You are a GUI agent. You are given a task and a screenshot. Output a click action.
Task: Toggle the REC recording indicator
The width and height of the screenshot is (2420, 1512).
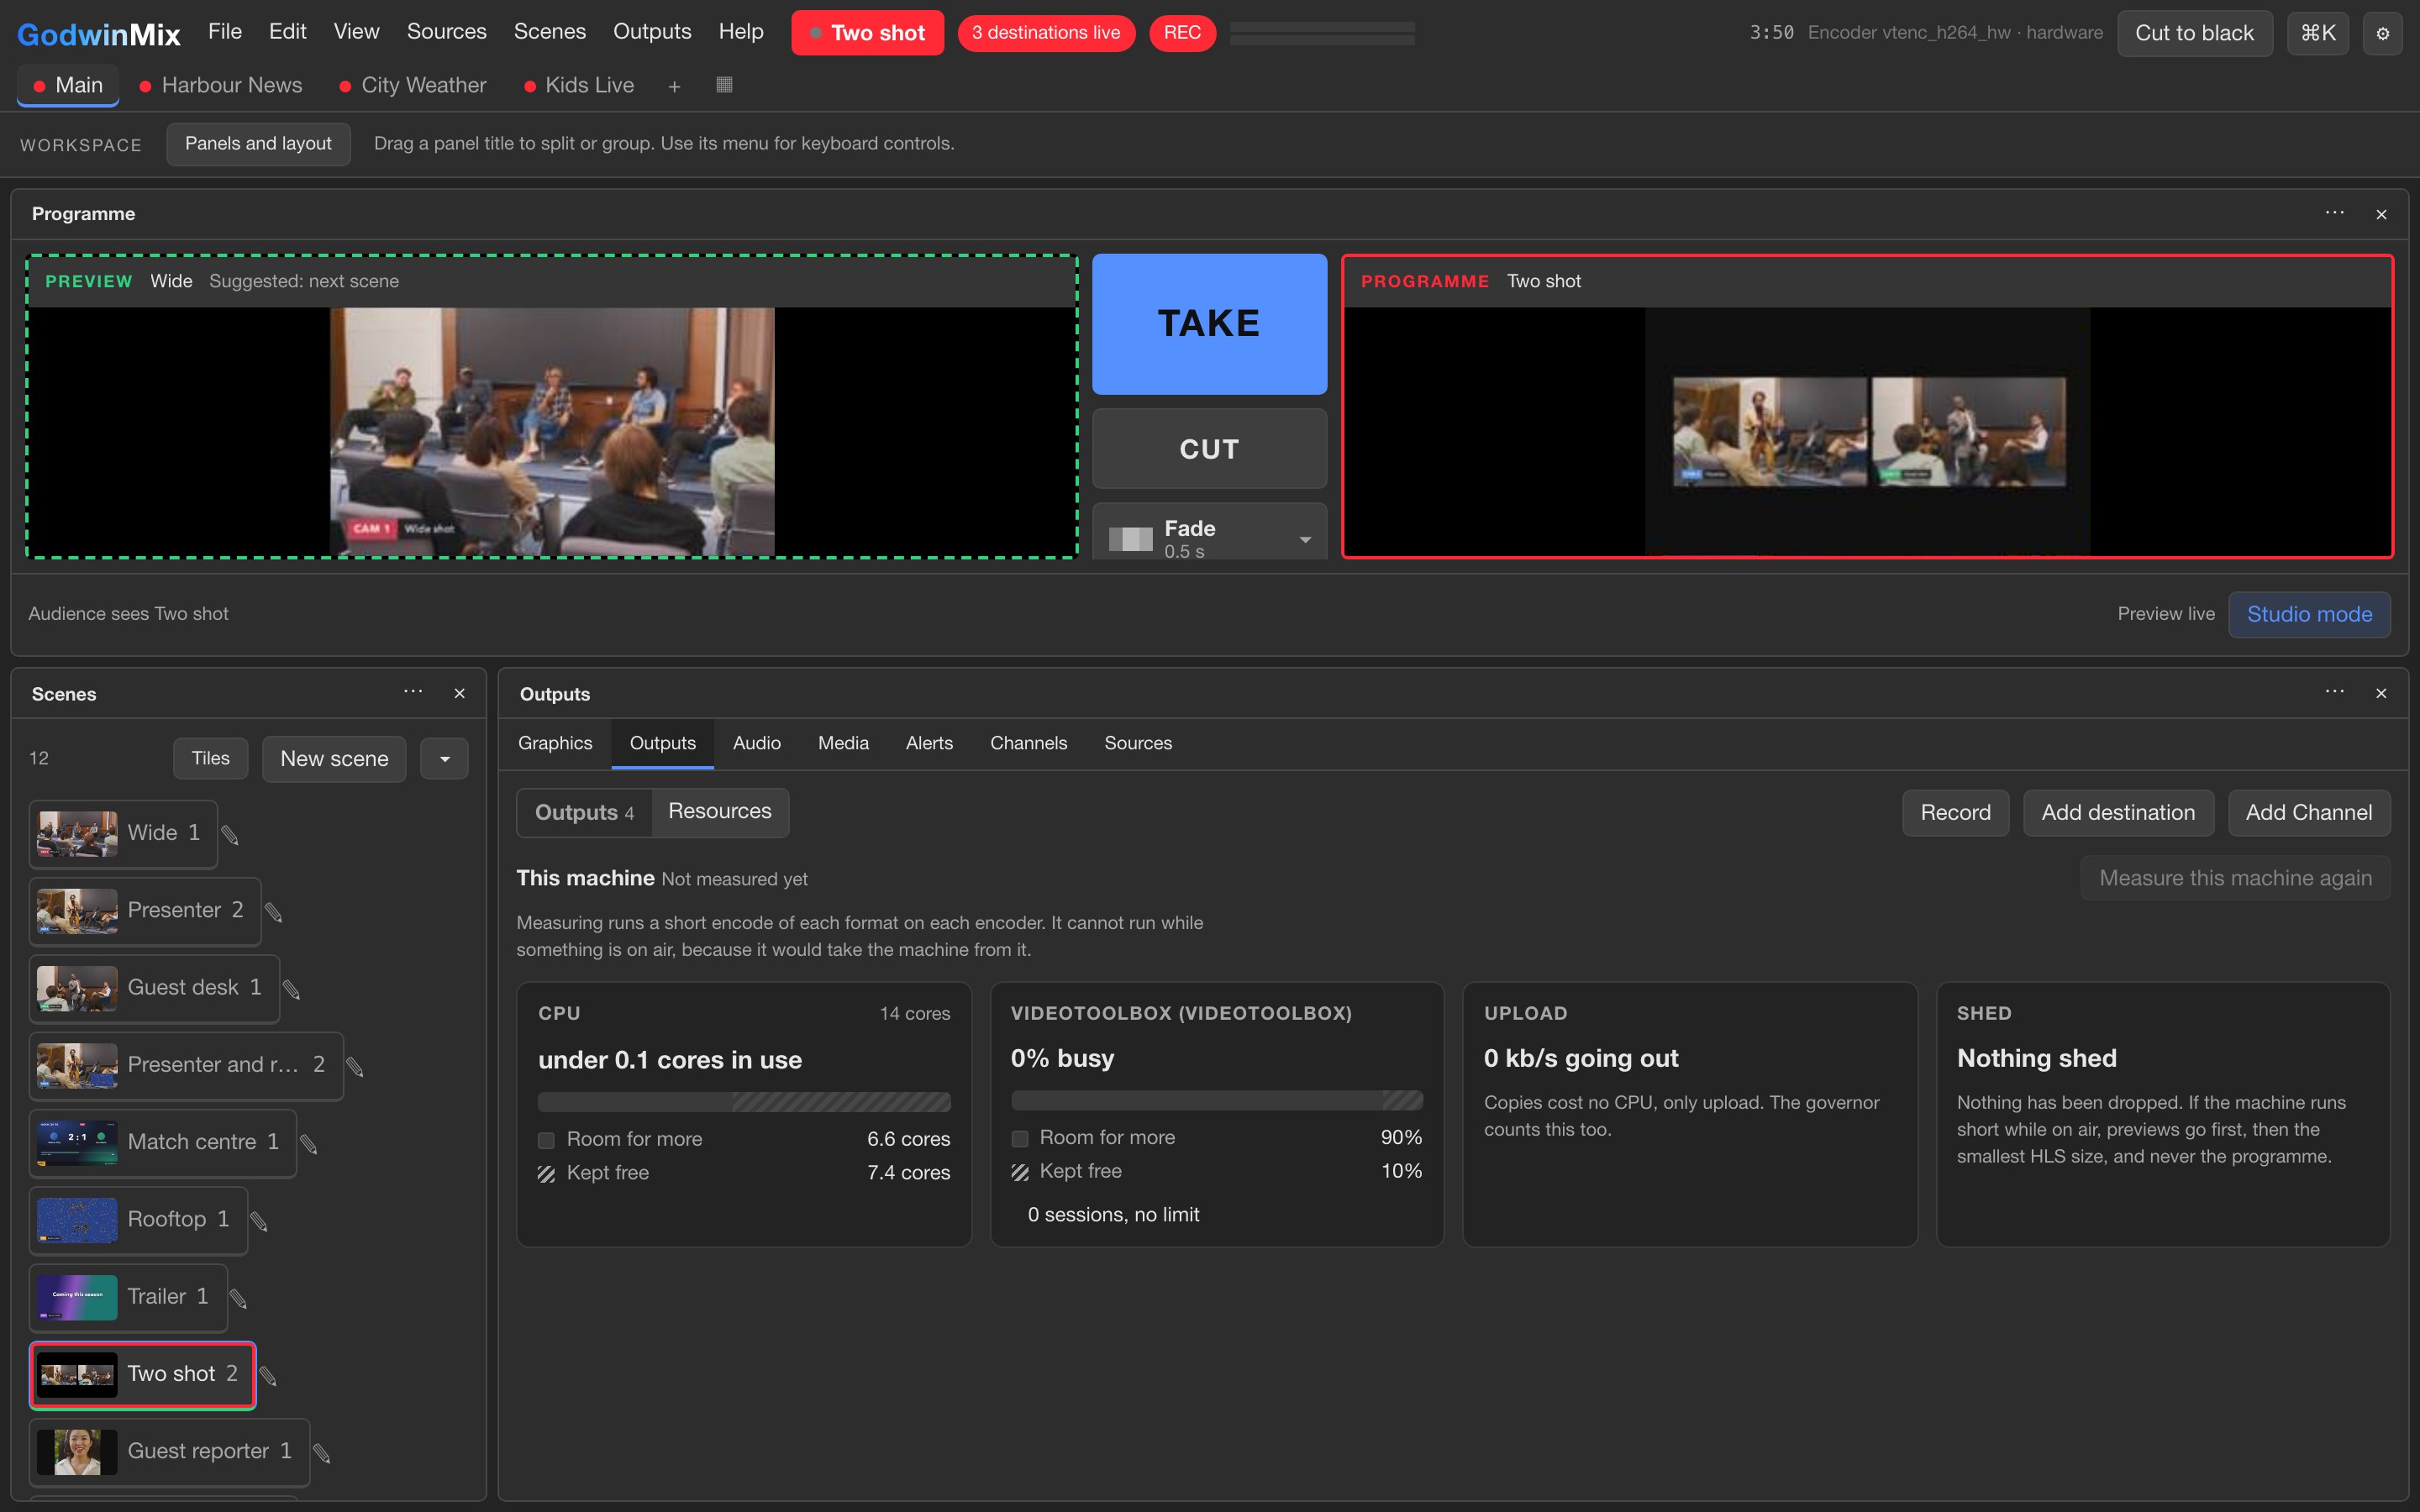coord(1181,33)
